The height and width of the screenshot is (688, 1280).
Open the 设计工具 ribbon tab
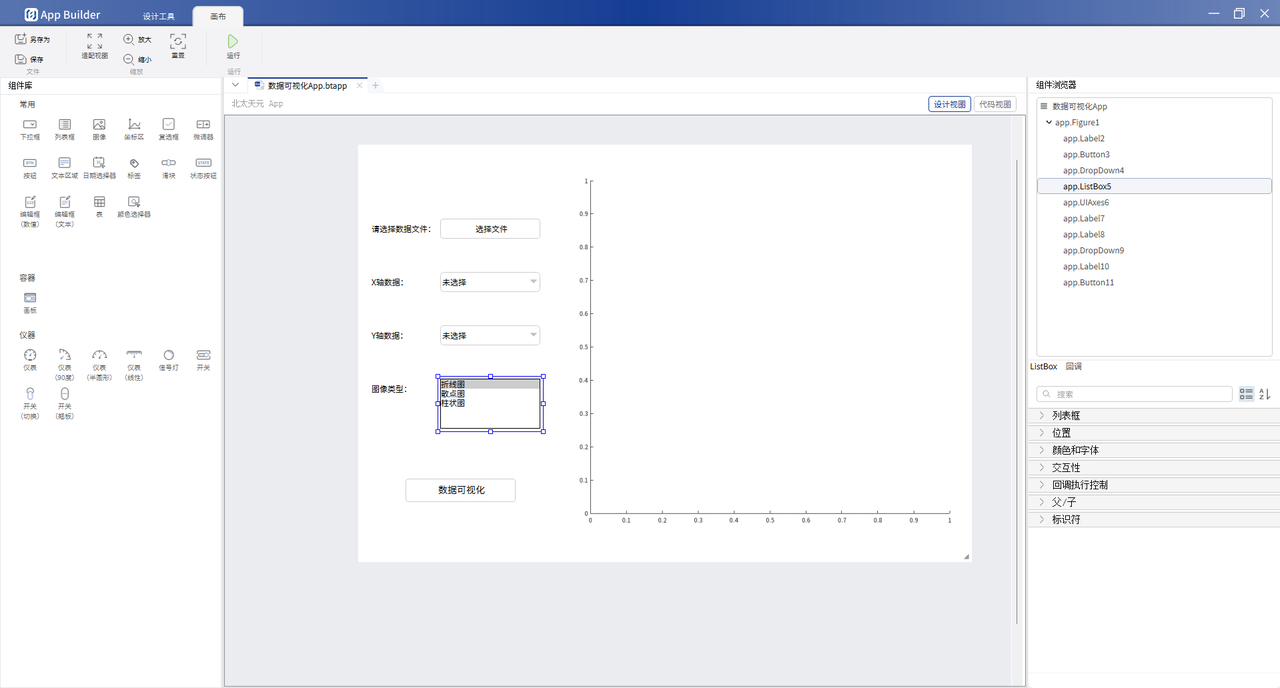(159, 16)
